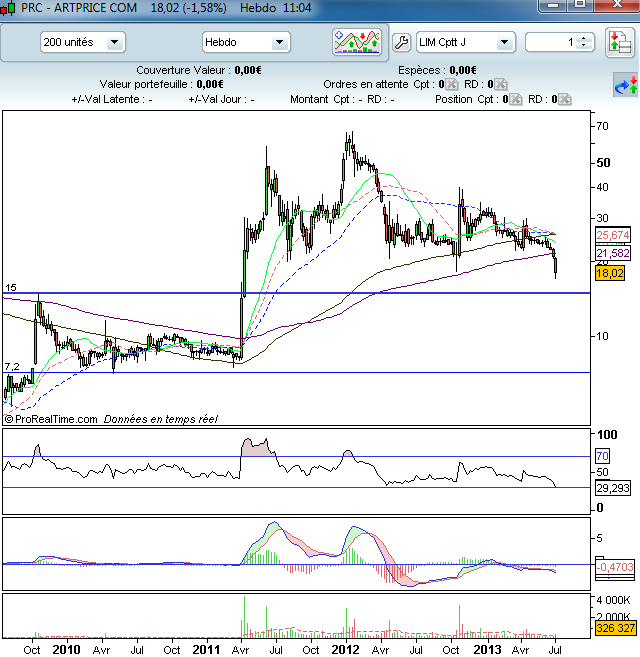Click the blue arrow trading mode icon

point(625,85)
